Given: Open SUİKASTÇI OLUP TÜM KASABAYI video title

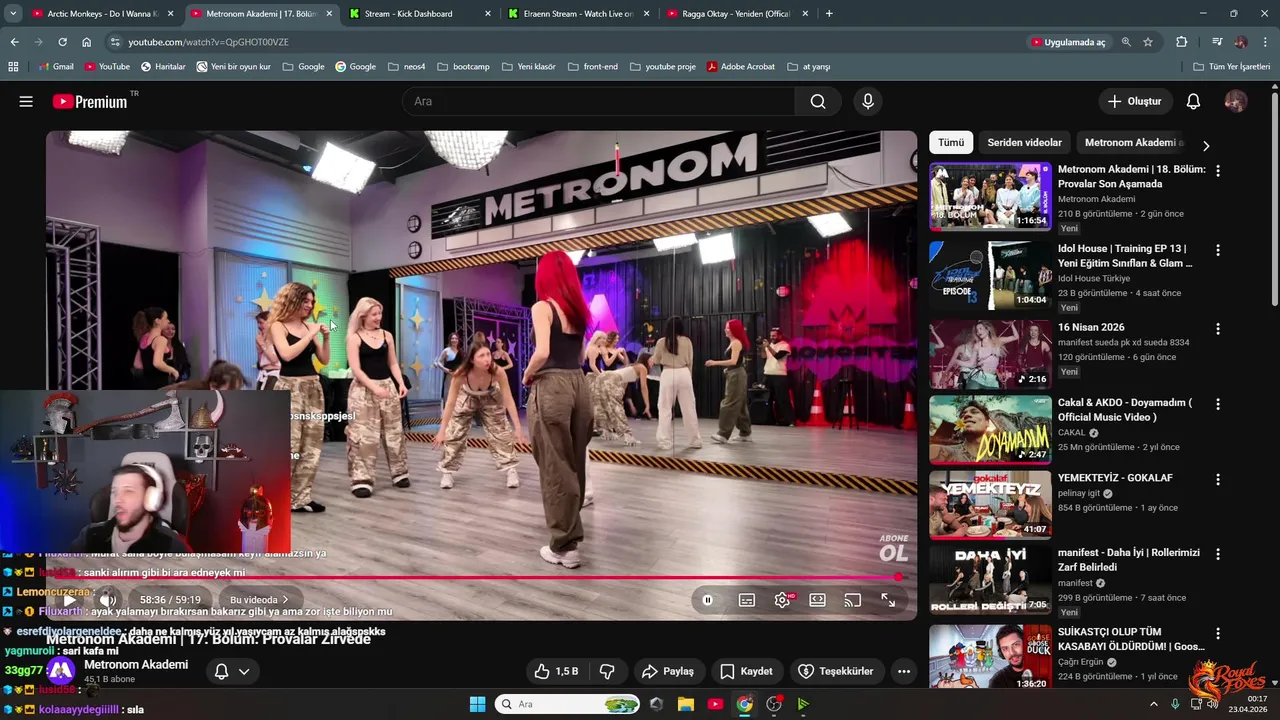Looking at the screenshot, I should click(1131, 639).
